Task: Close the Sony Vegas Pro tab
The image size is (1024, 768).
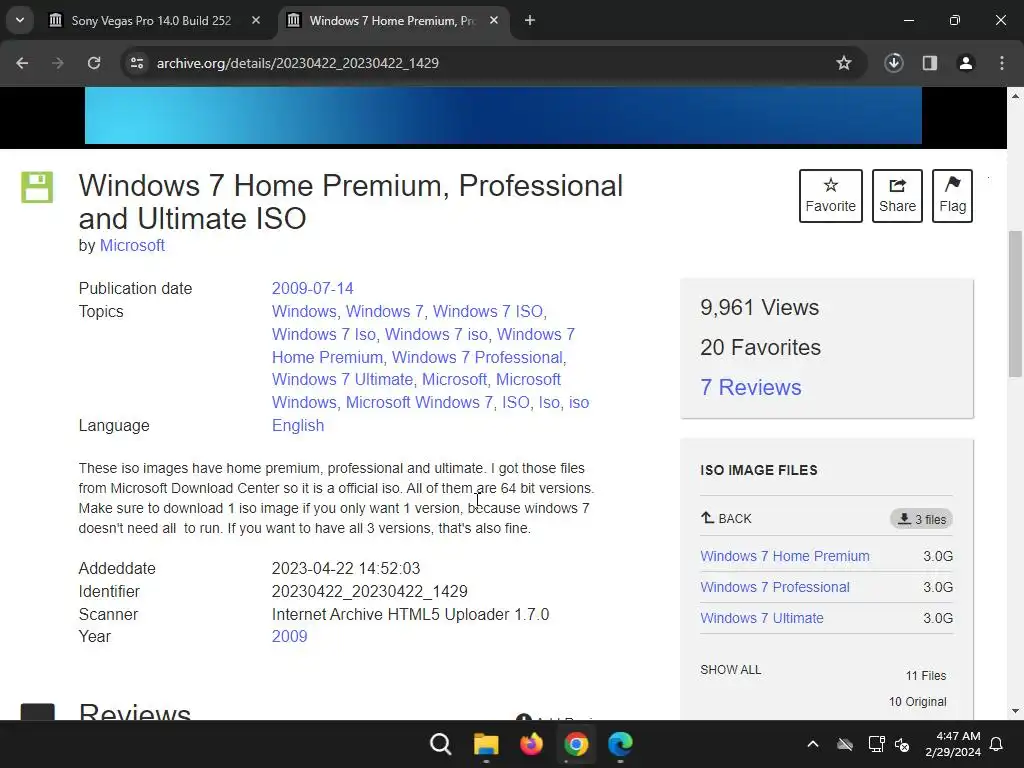Action: pos(256,21)
